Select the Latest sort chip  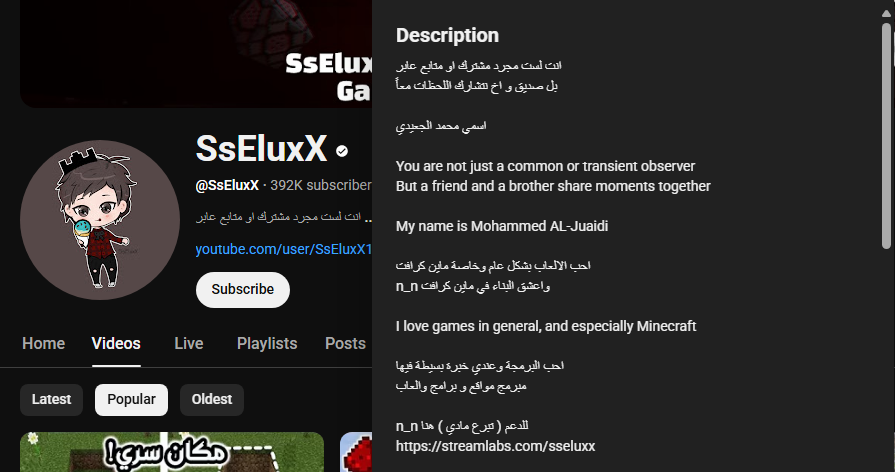coord(51,400)
